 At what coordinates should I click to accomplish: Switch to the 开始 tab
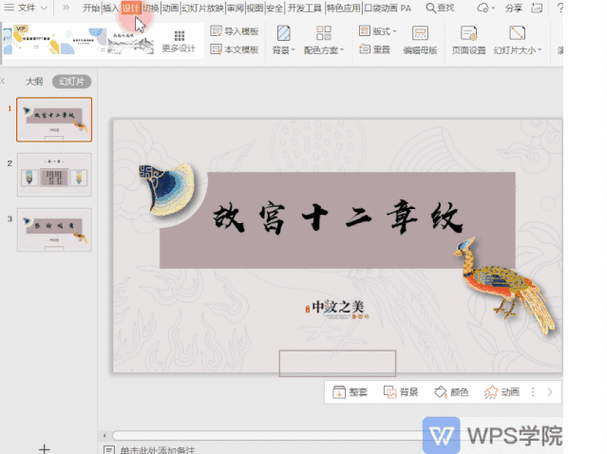[x=91, y=8]
